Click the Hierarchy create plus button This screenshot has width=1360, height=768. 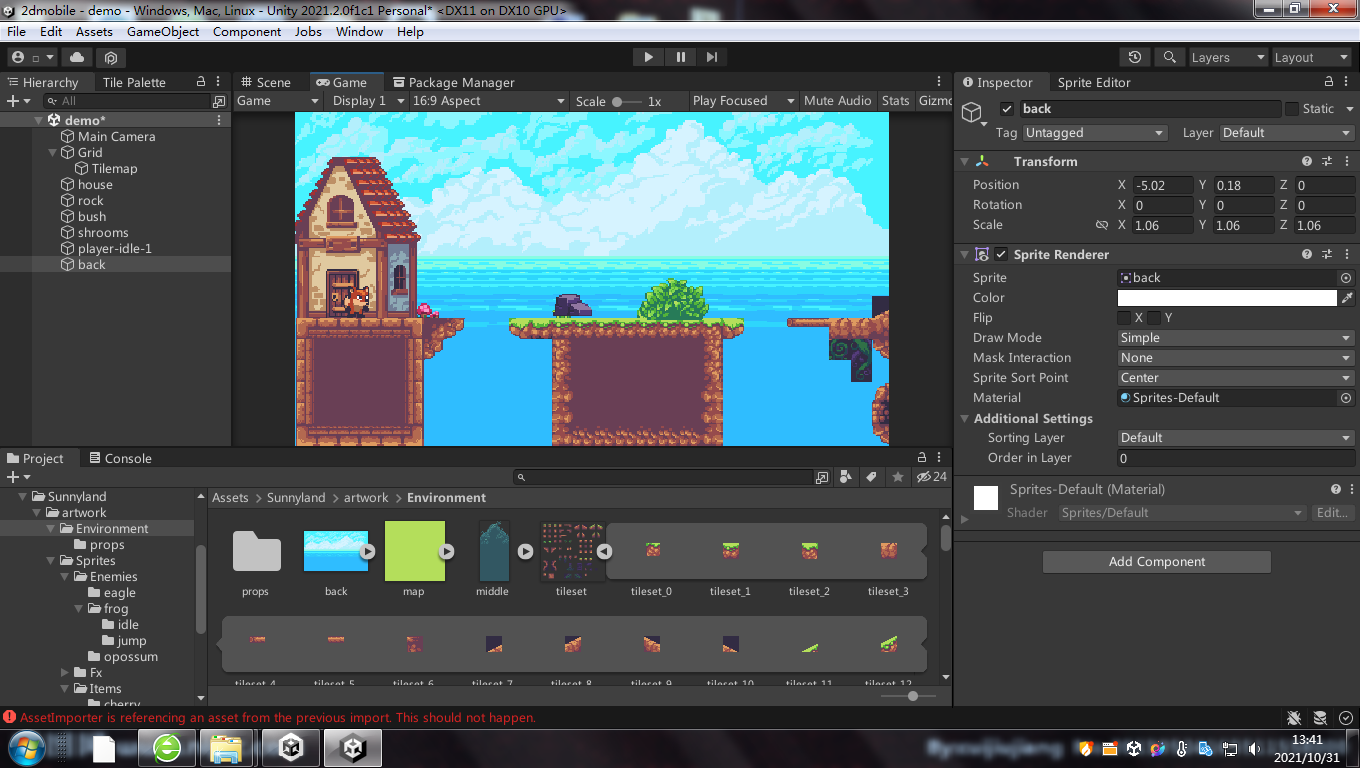pyautogui.click(x=18, y=101)
